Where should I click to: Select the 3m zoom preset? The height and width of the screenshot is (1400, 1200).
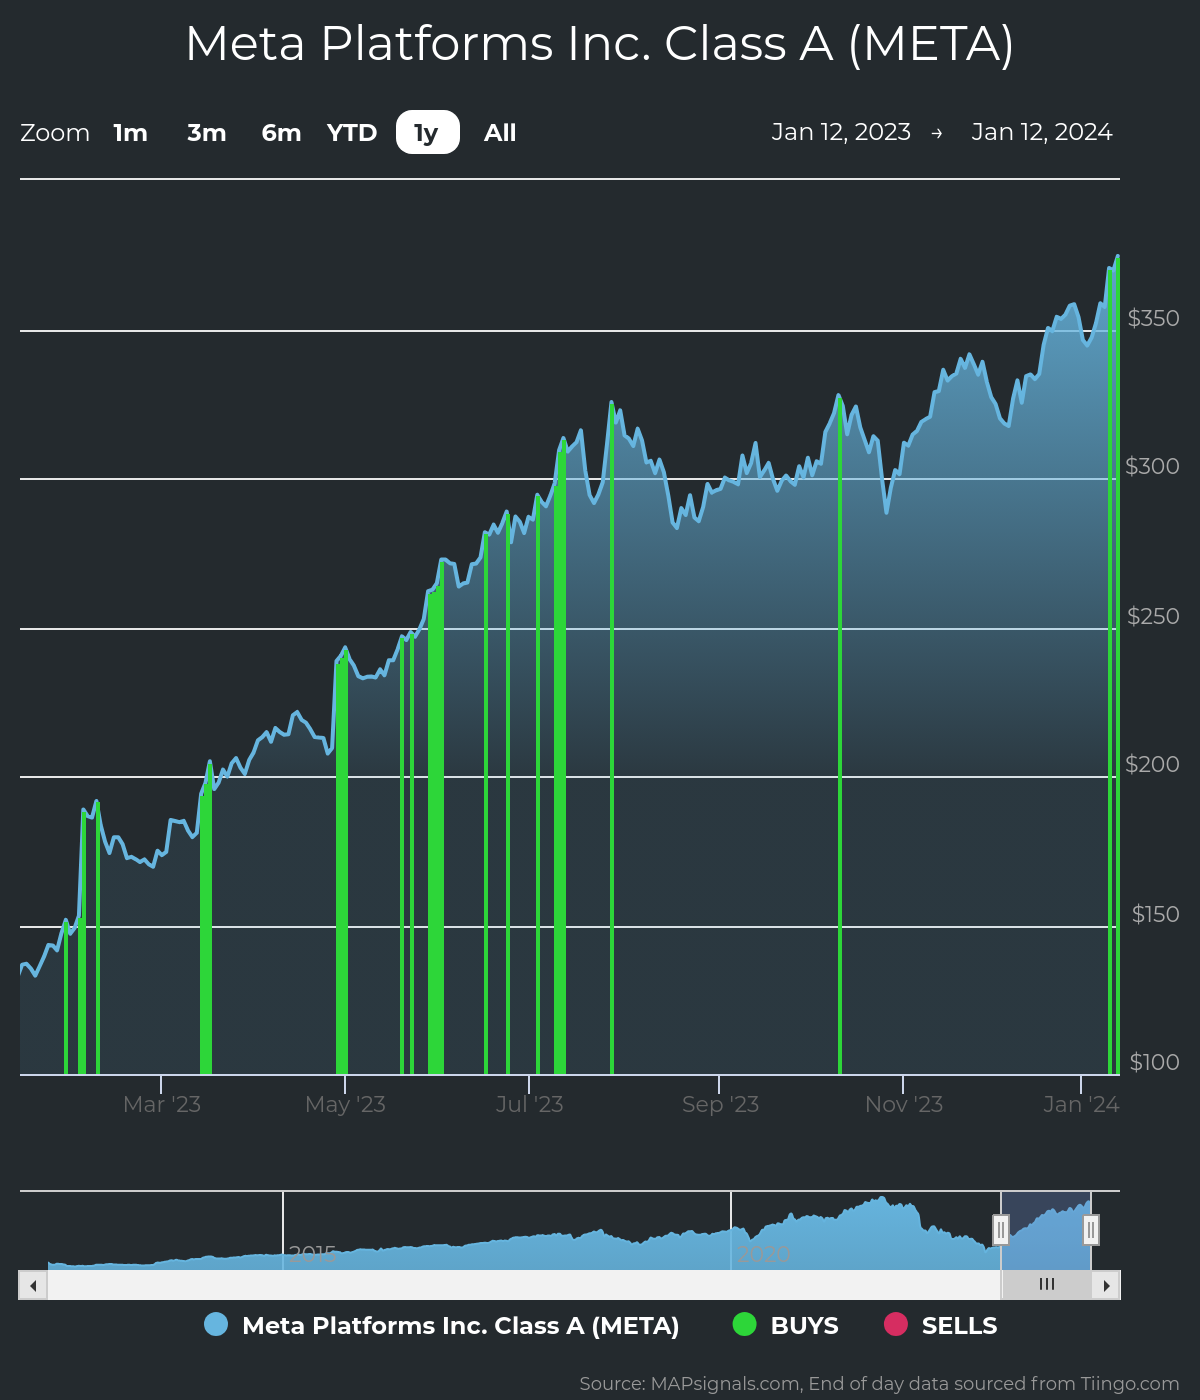206,132
